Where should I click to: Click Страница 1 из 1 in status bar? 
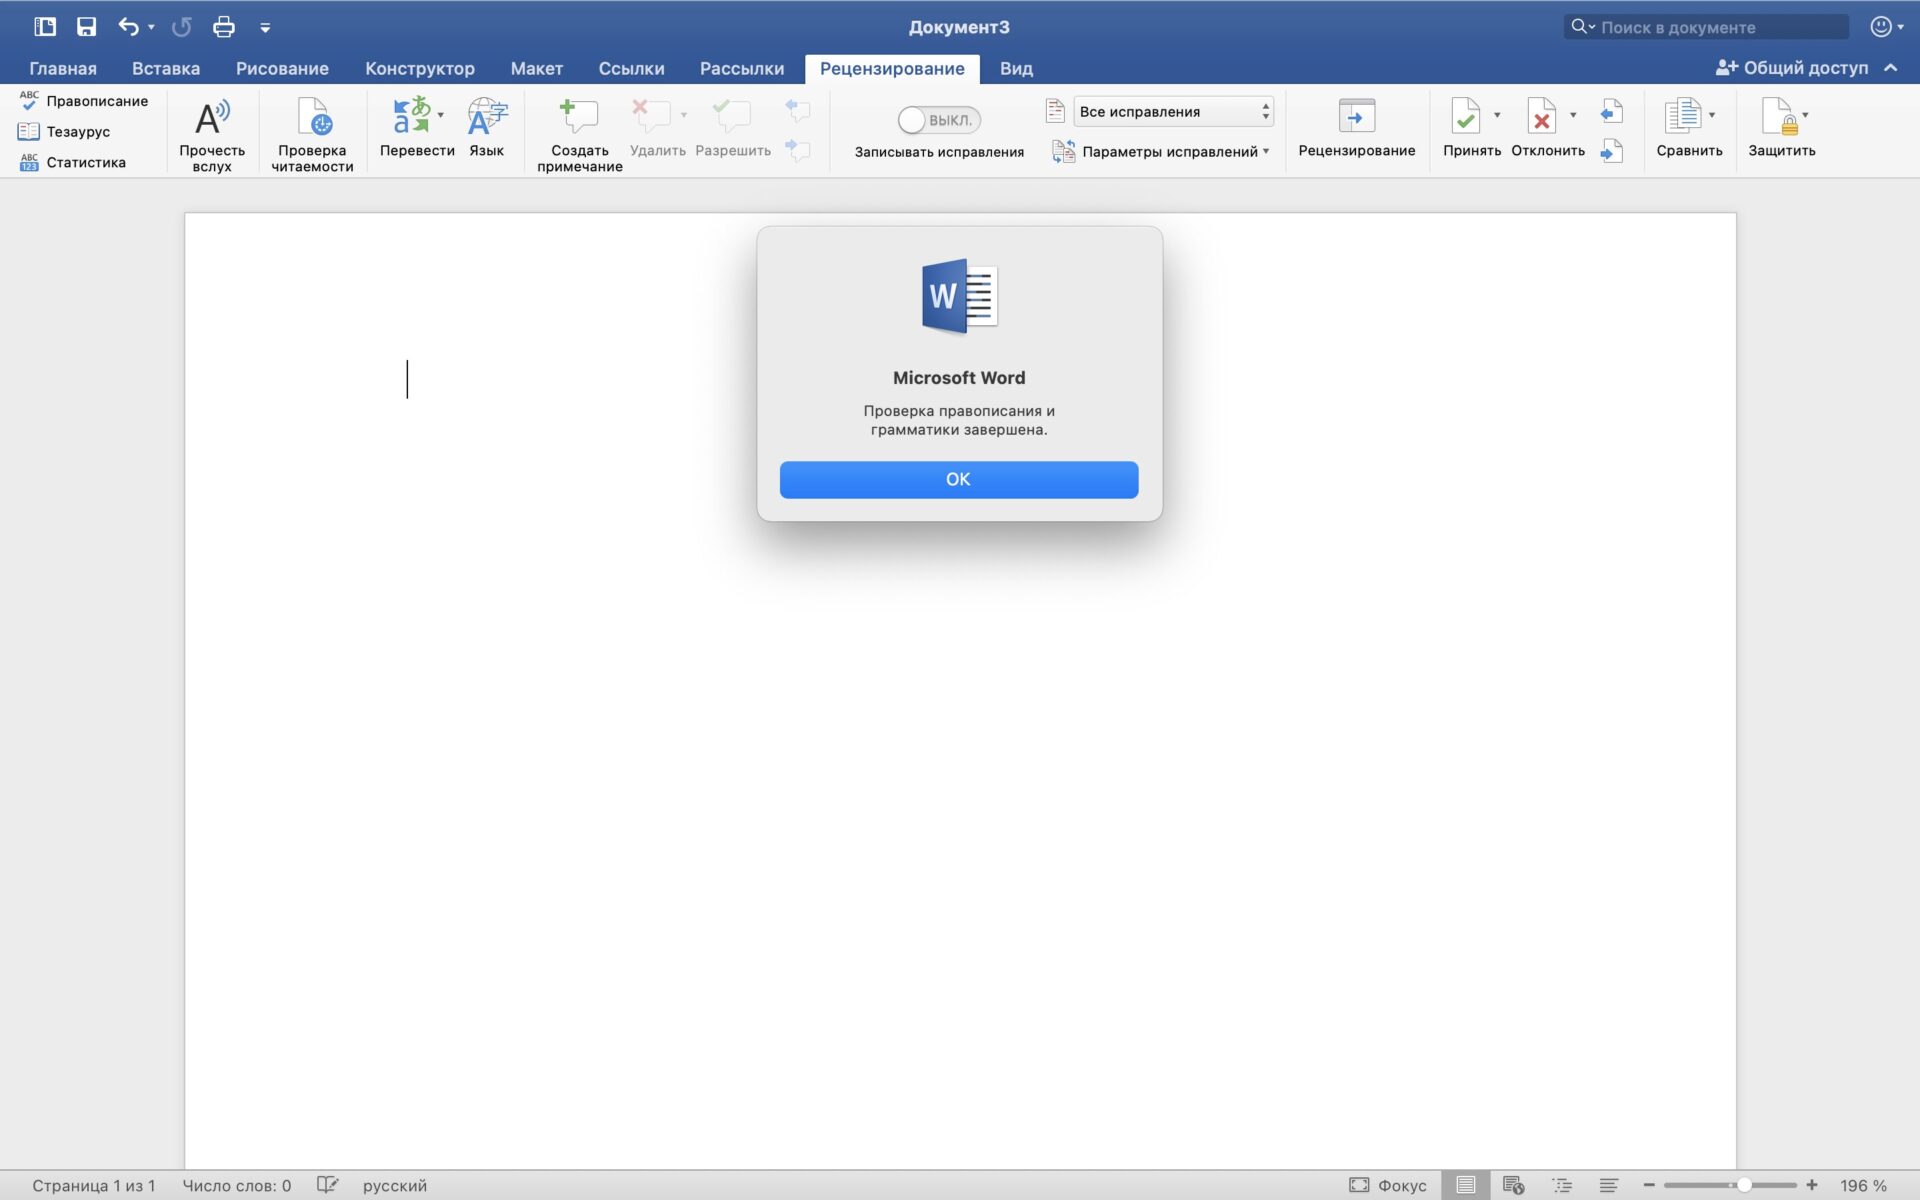click(94, 1185)
